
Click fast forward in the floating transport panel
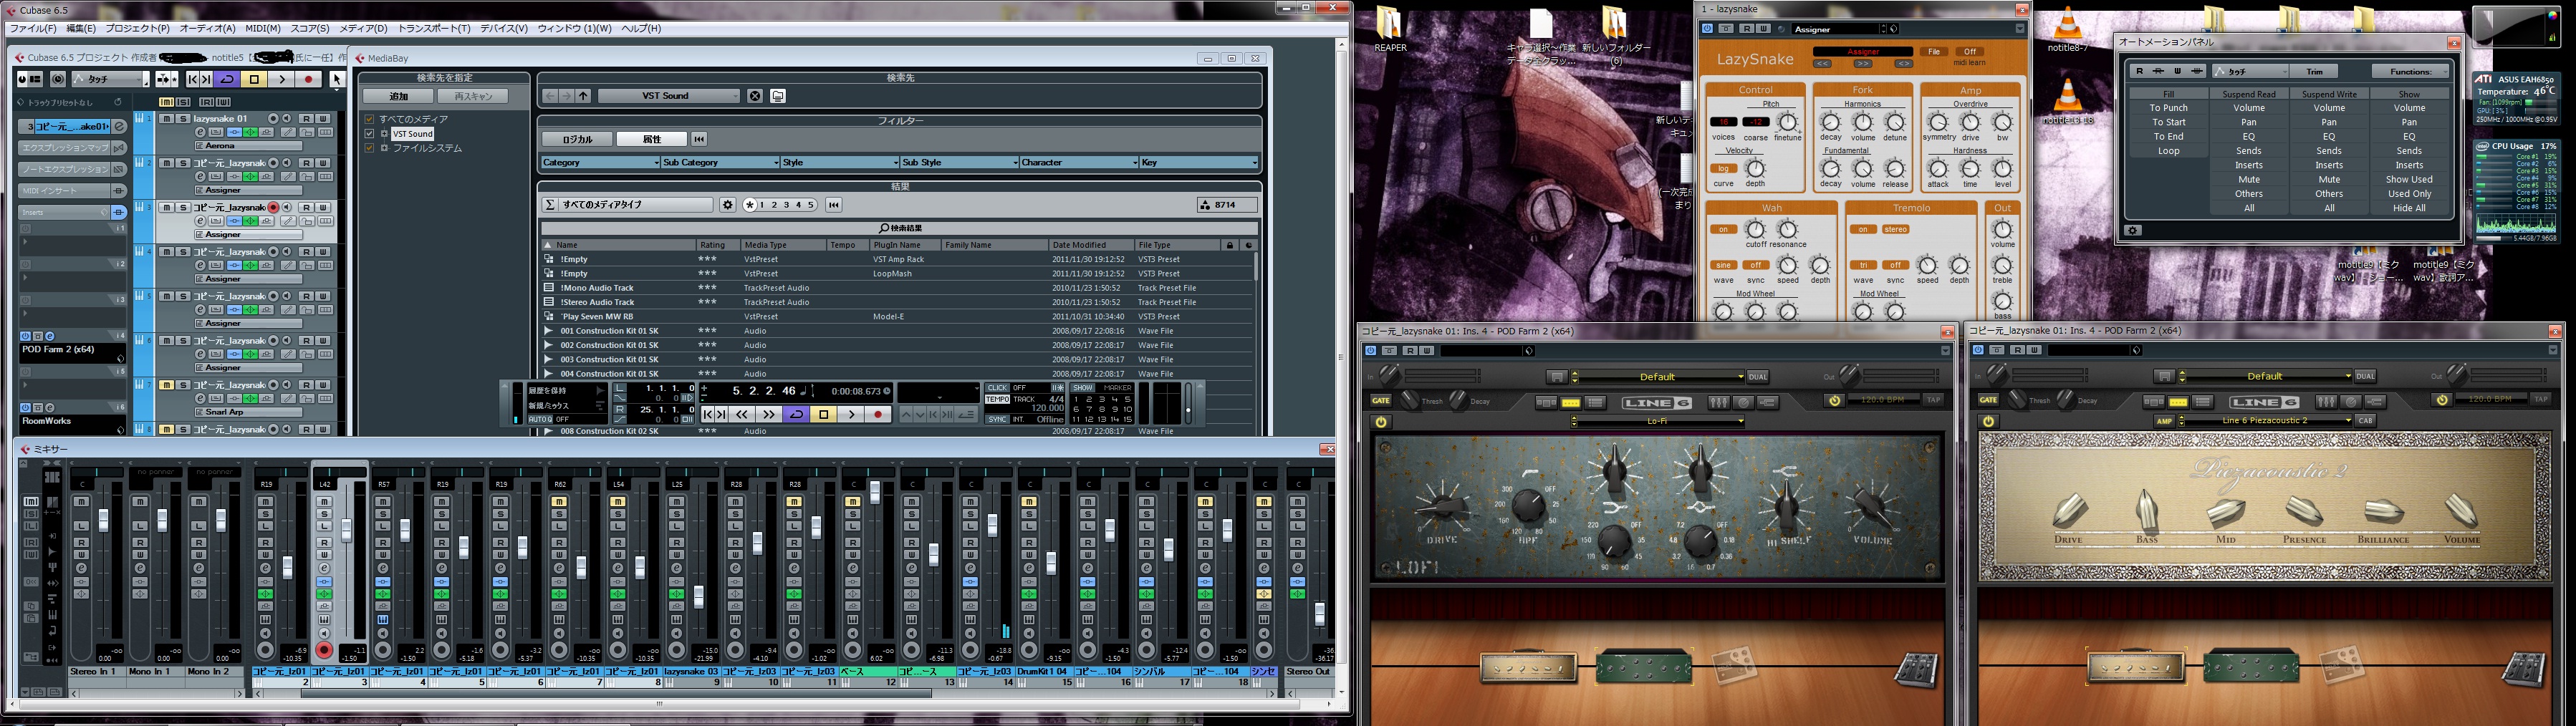768,414
